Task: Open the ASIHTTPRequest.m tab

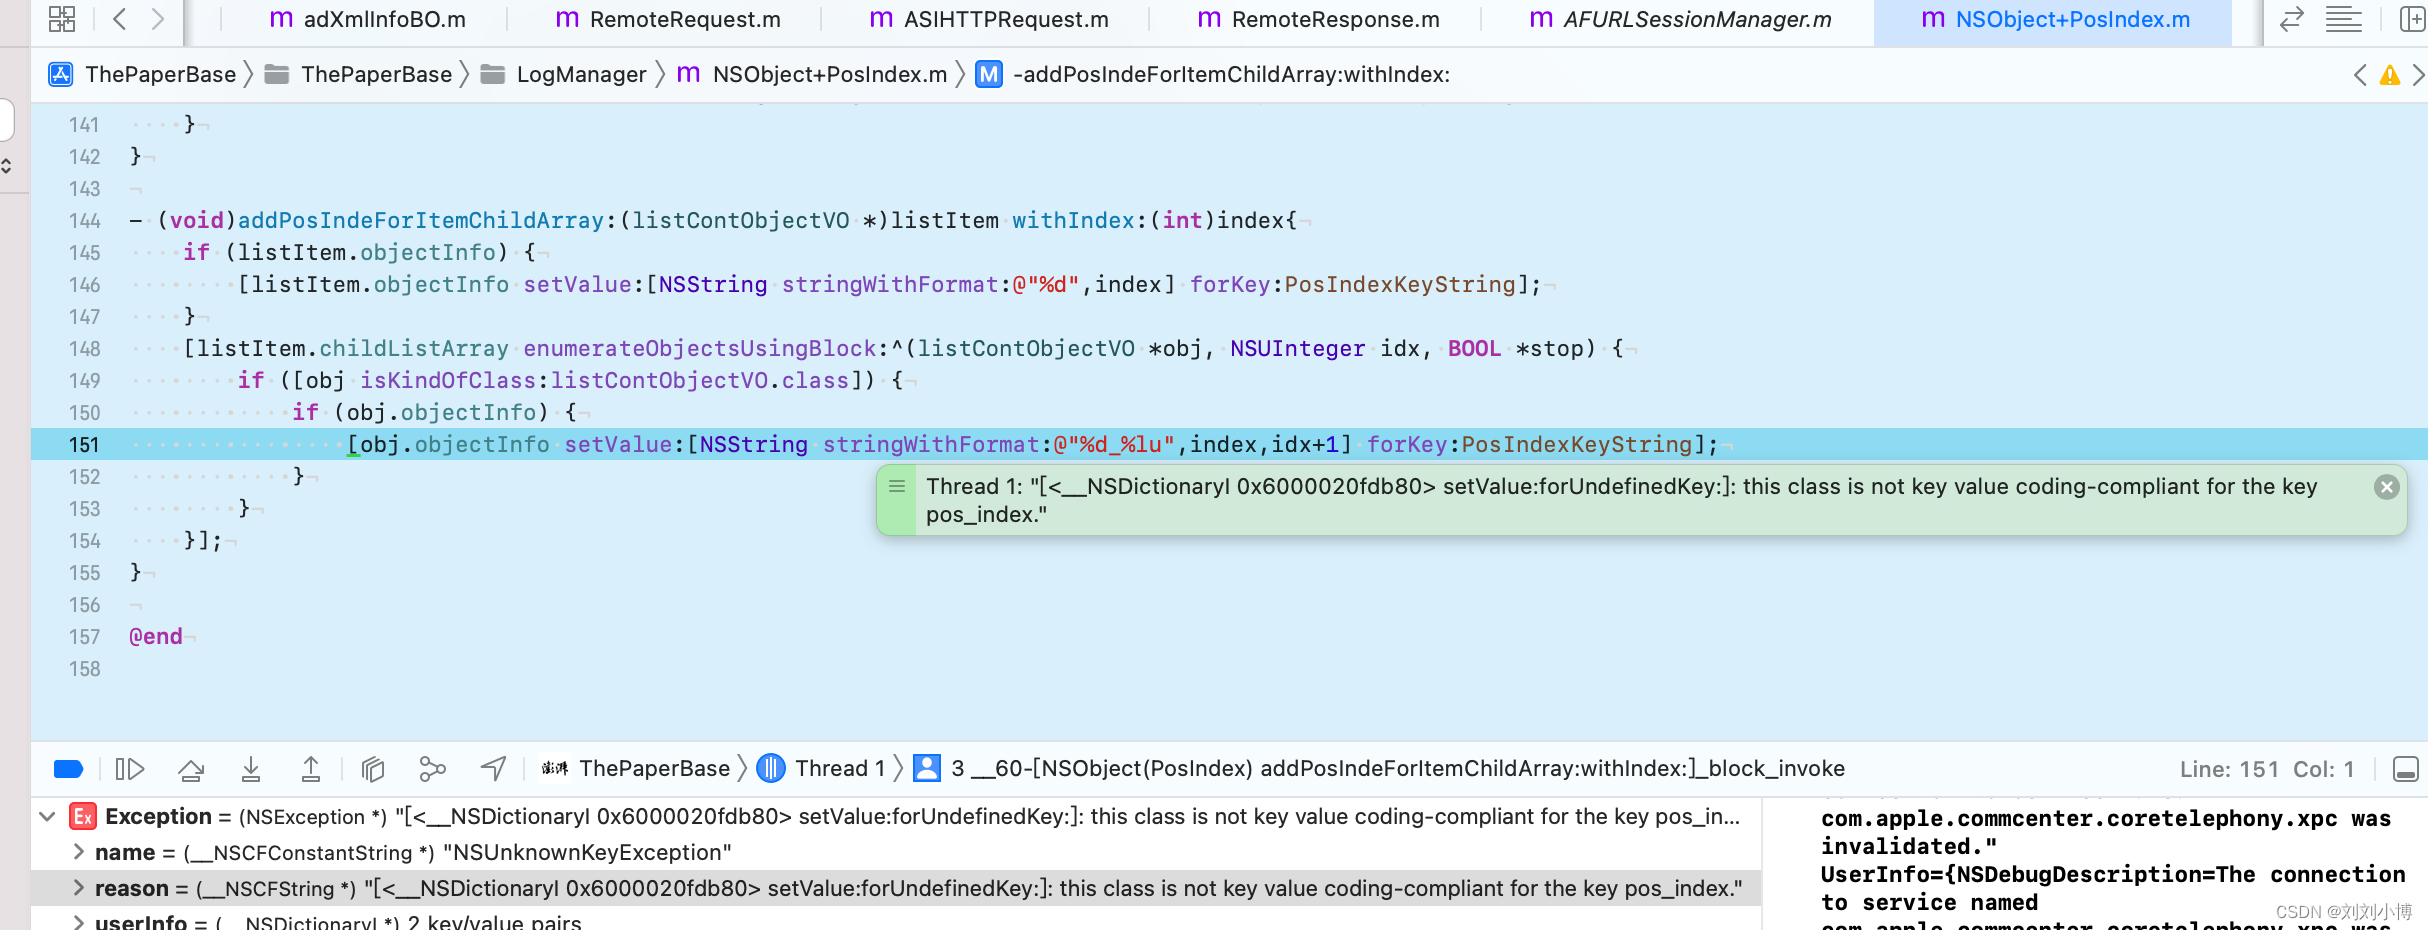Action: click(989, 19)
